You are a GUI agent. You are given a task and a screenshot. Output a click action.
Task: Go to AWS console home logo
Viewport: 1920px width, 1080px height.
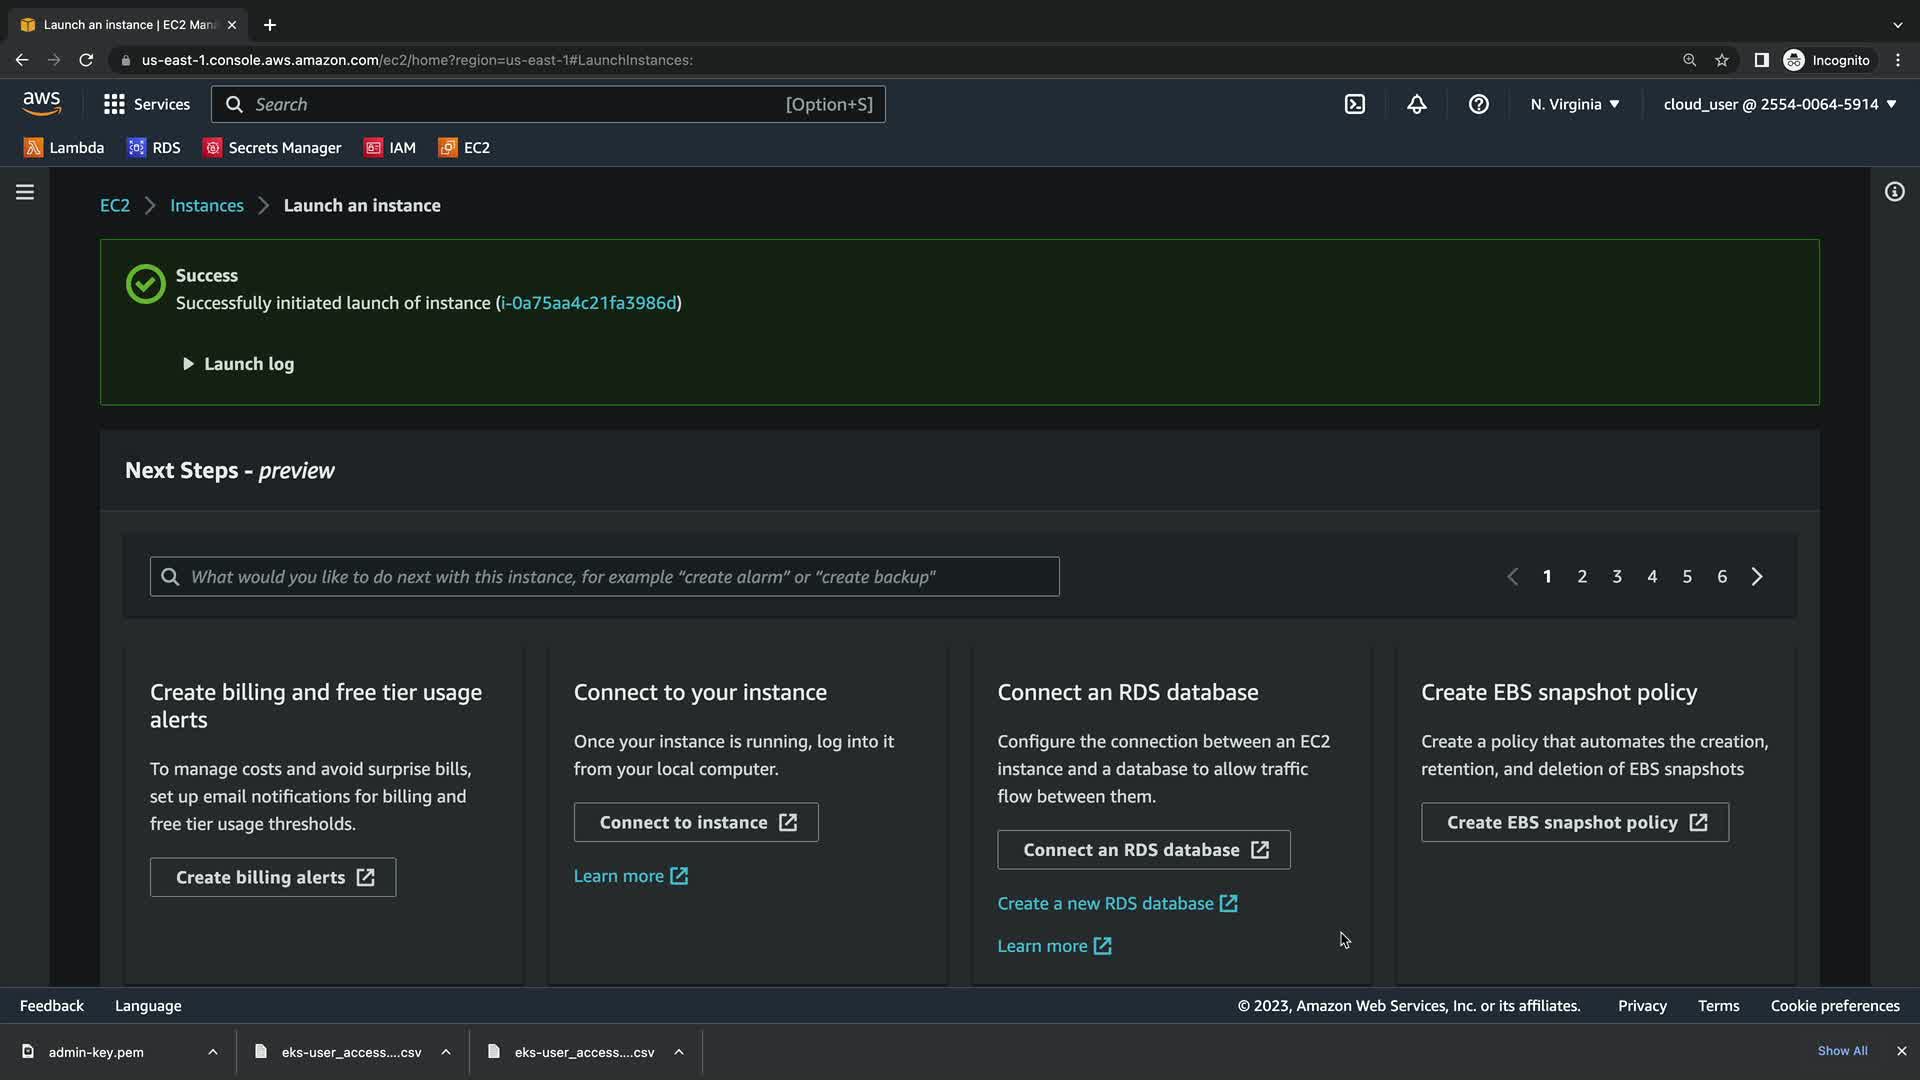[41, 103]
